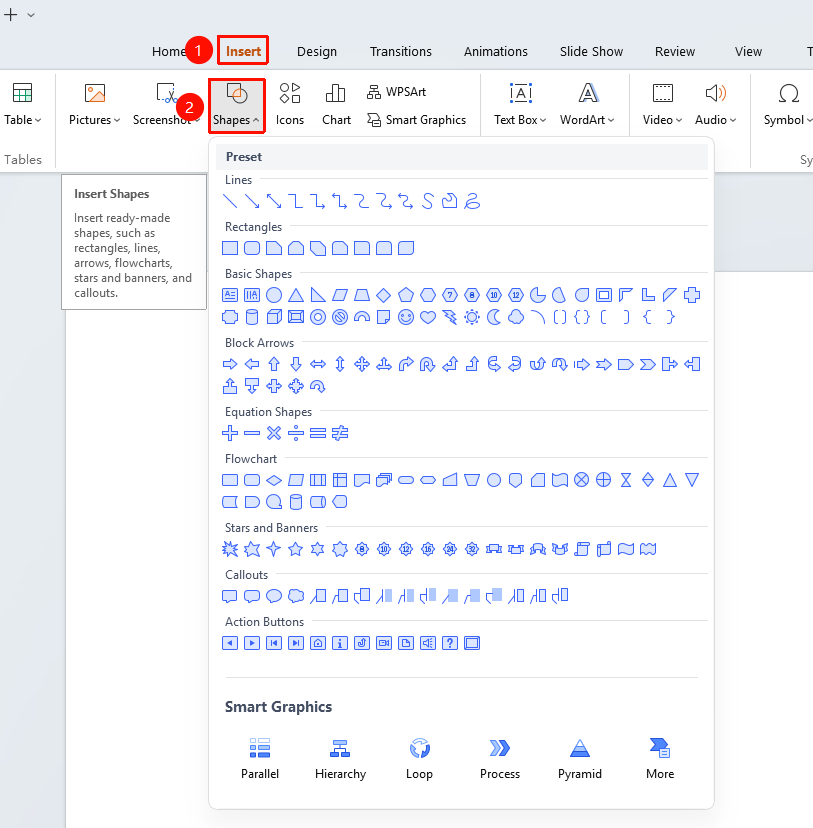Open the Animations tab
The width and height of the screenshot is (813, 828).
(496, 51)
